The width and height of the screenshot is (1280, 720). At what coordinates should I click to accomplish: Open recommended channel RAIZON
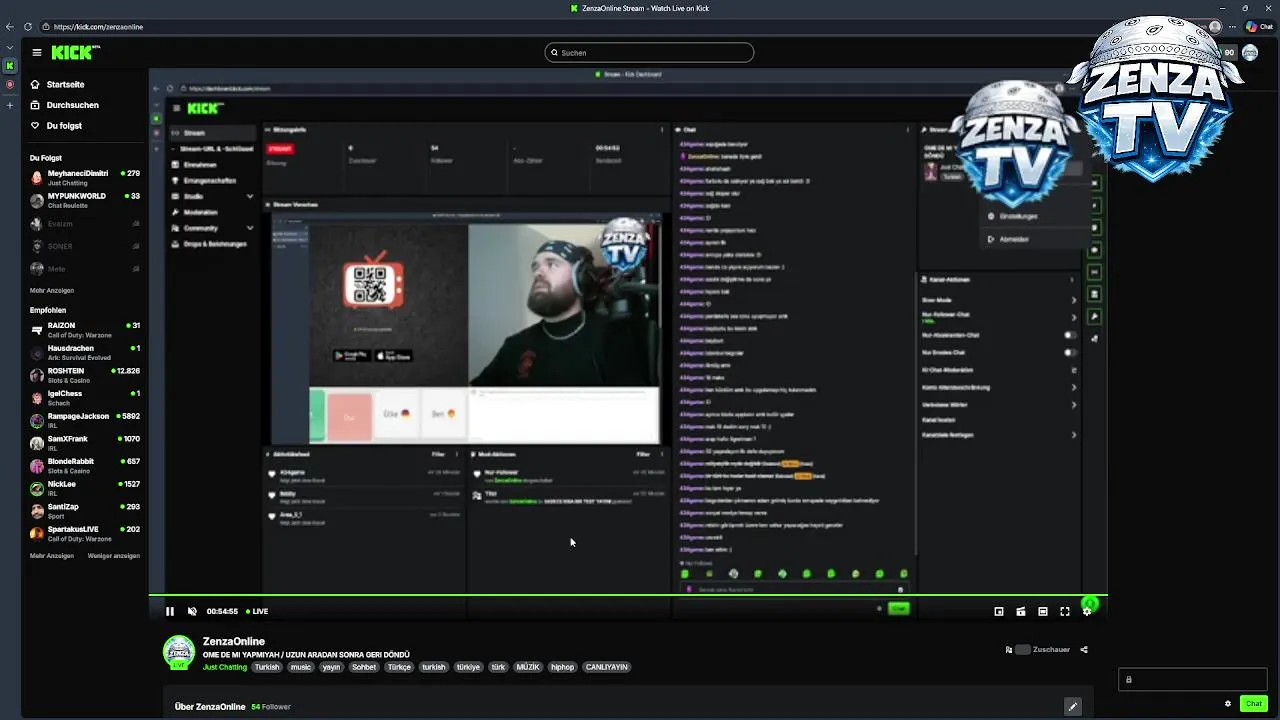[x=85, y=329]
